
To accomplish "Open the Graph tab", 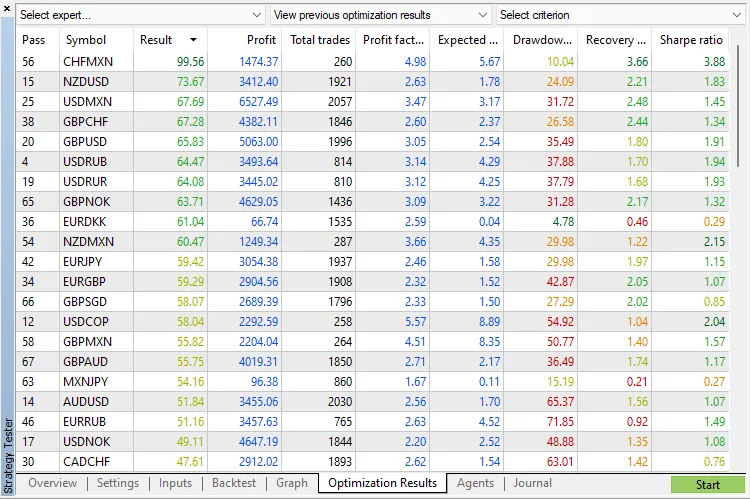I will pyautogui.click(x=292, y=483).
